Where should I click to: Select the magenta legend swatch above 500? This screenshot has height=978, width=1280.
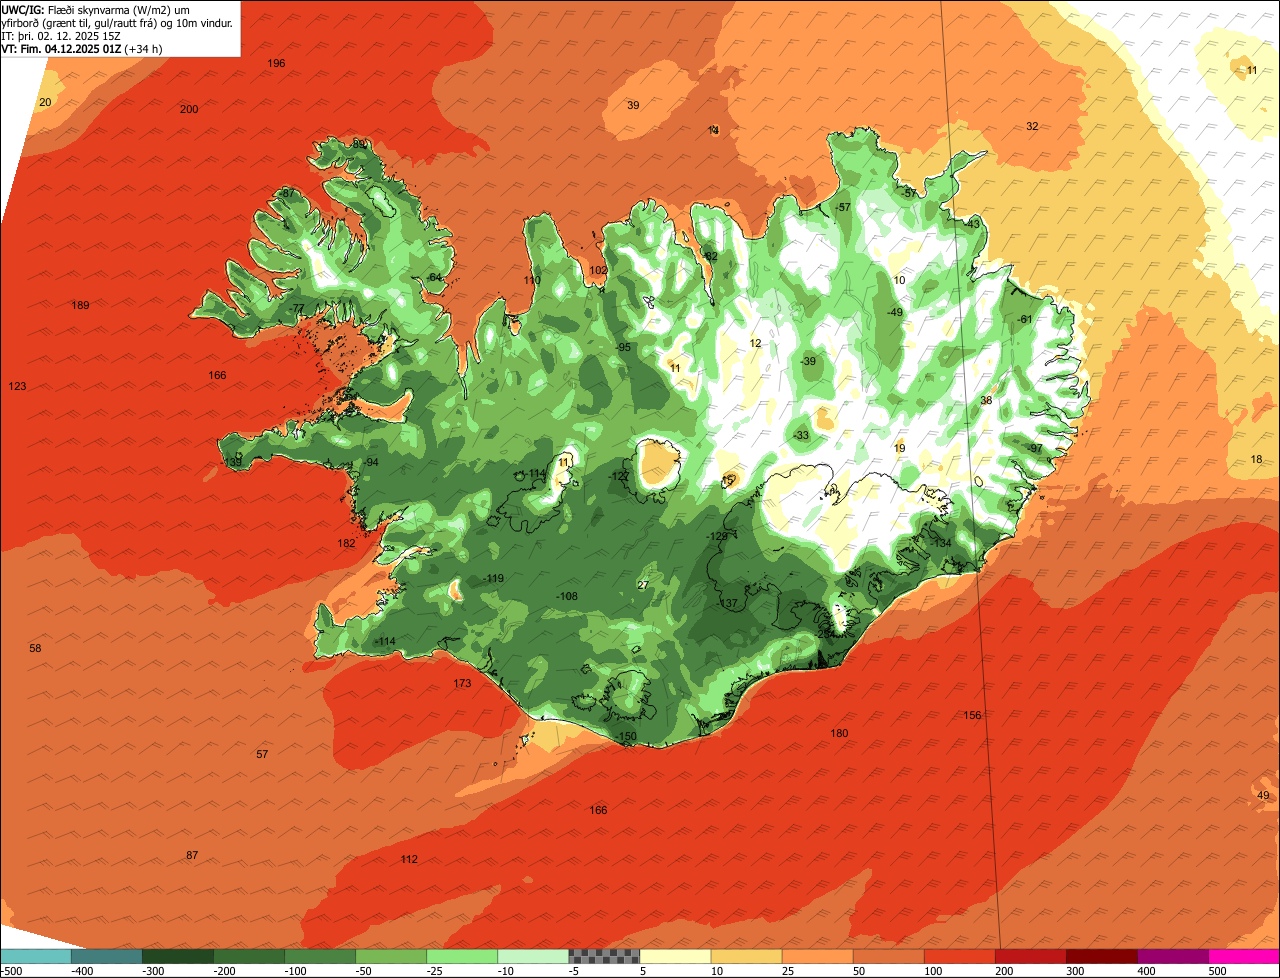(x=1244, y=956)
